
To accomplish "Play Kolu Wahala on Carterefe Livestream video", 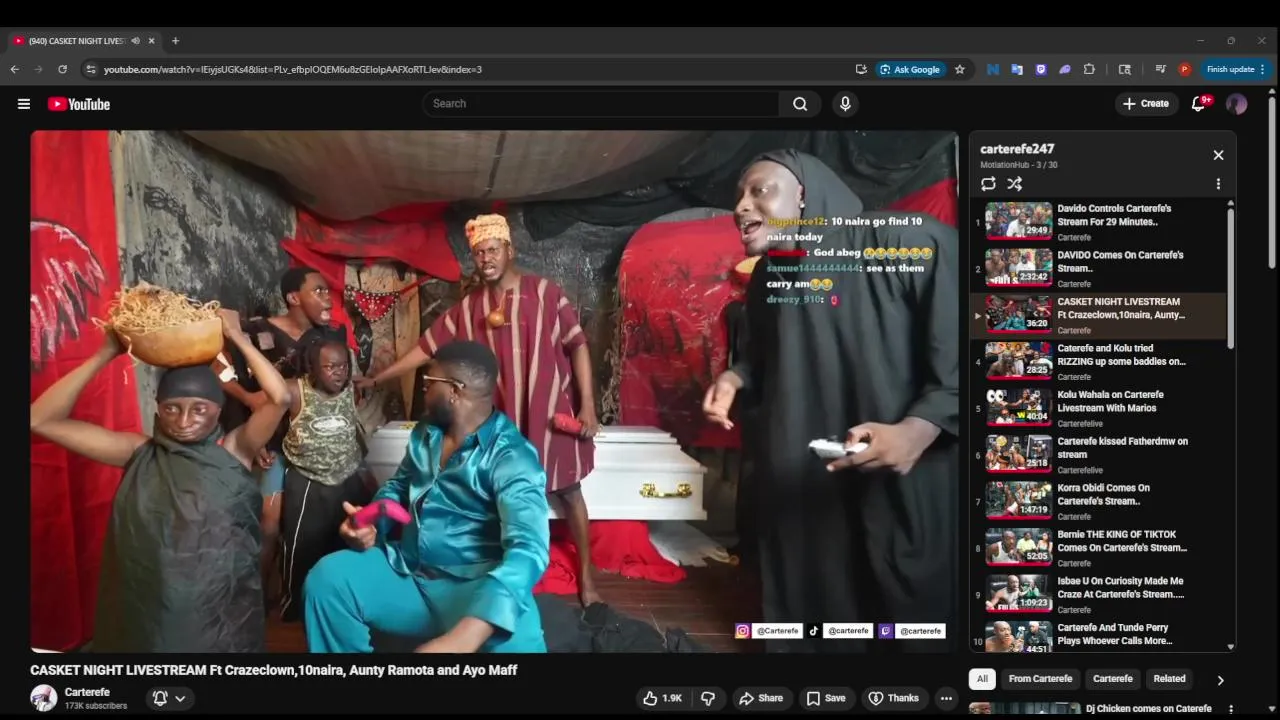I will coord(1097,408).
